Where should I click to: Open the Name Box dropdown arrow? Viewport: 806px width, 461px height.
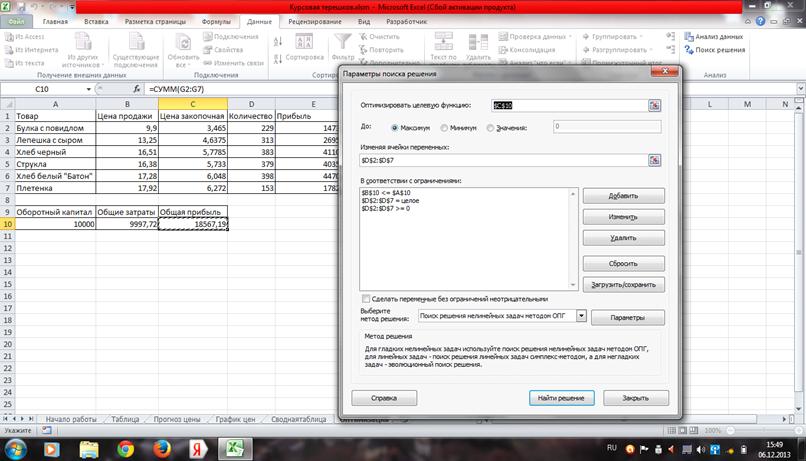88,90
